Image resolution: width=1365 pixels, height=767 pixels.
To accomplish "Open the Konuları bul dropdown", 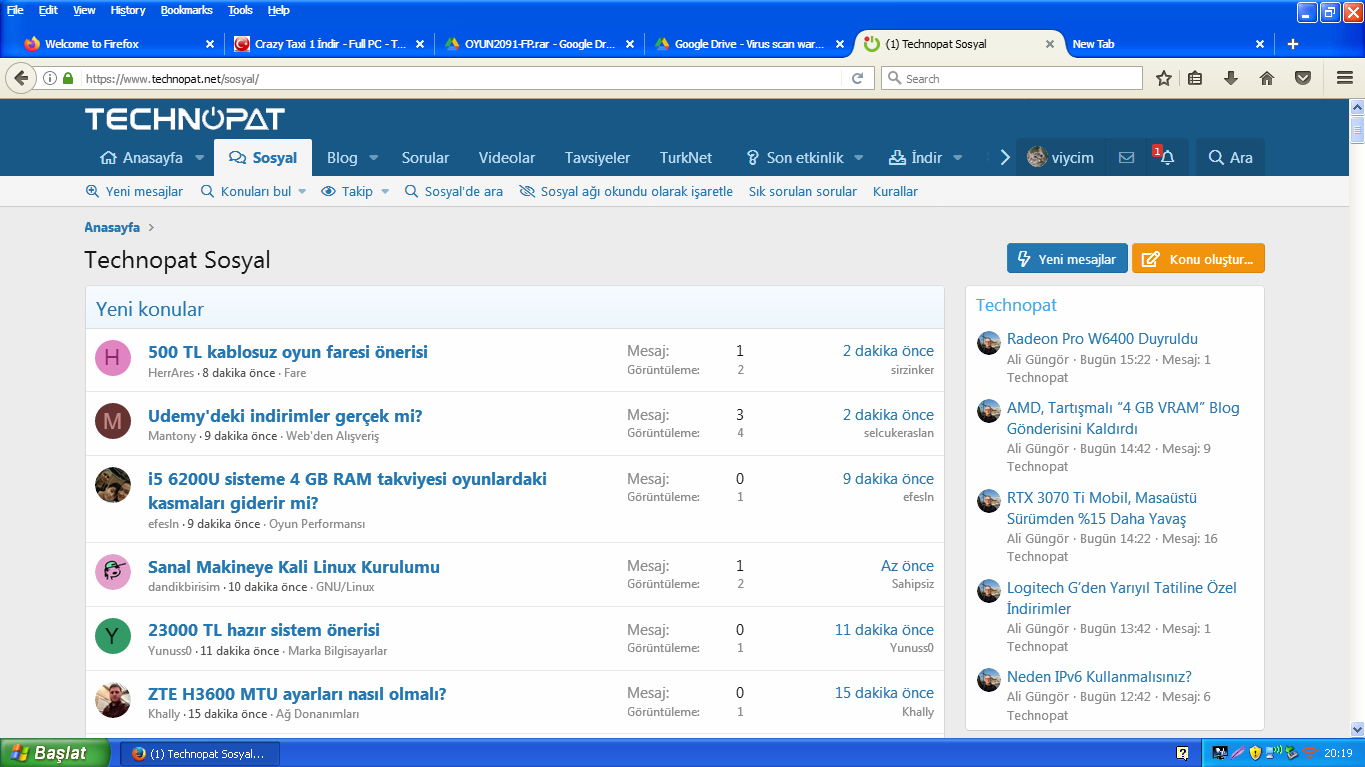I will 254,191.
